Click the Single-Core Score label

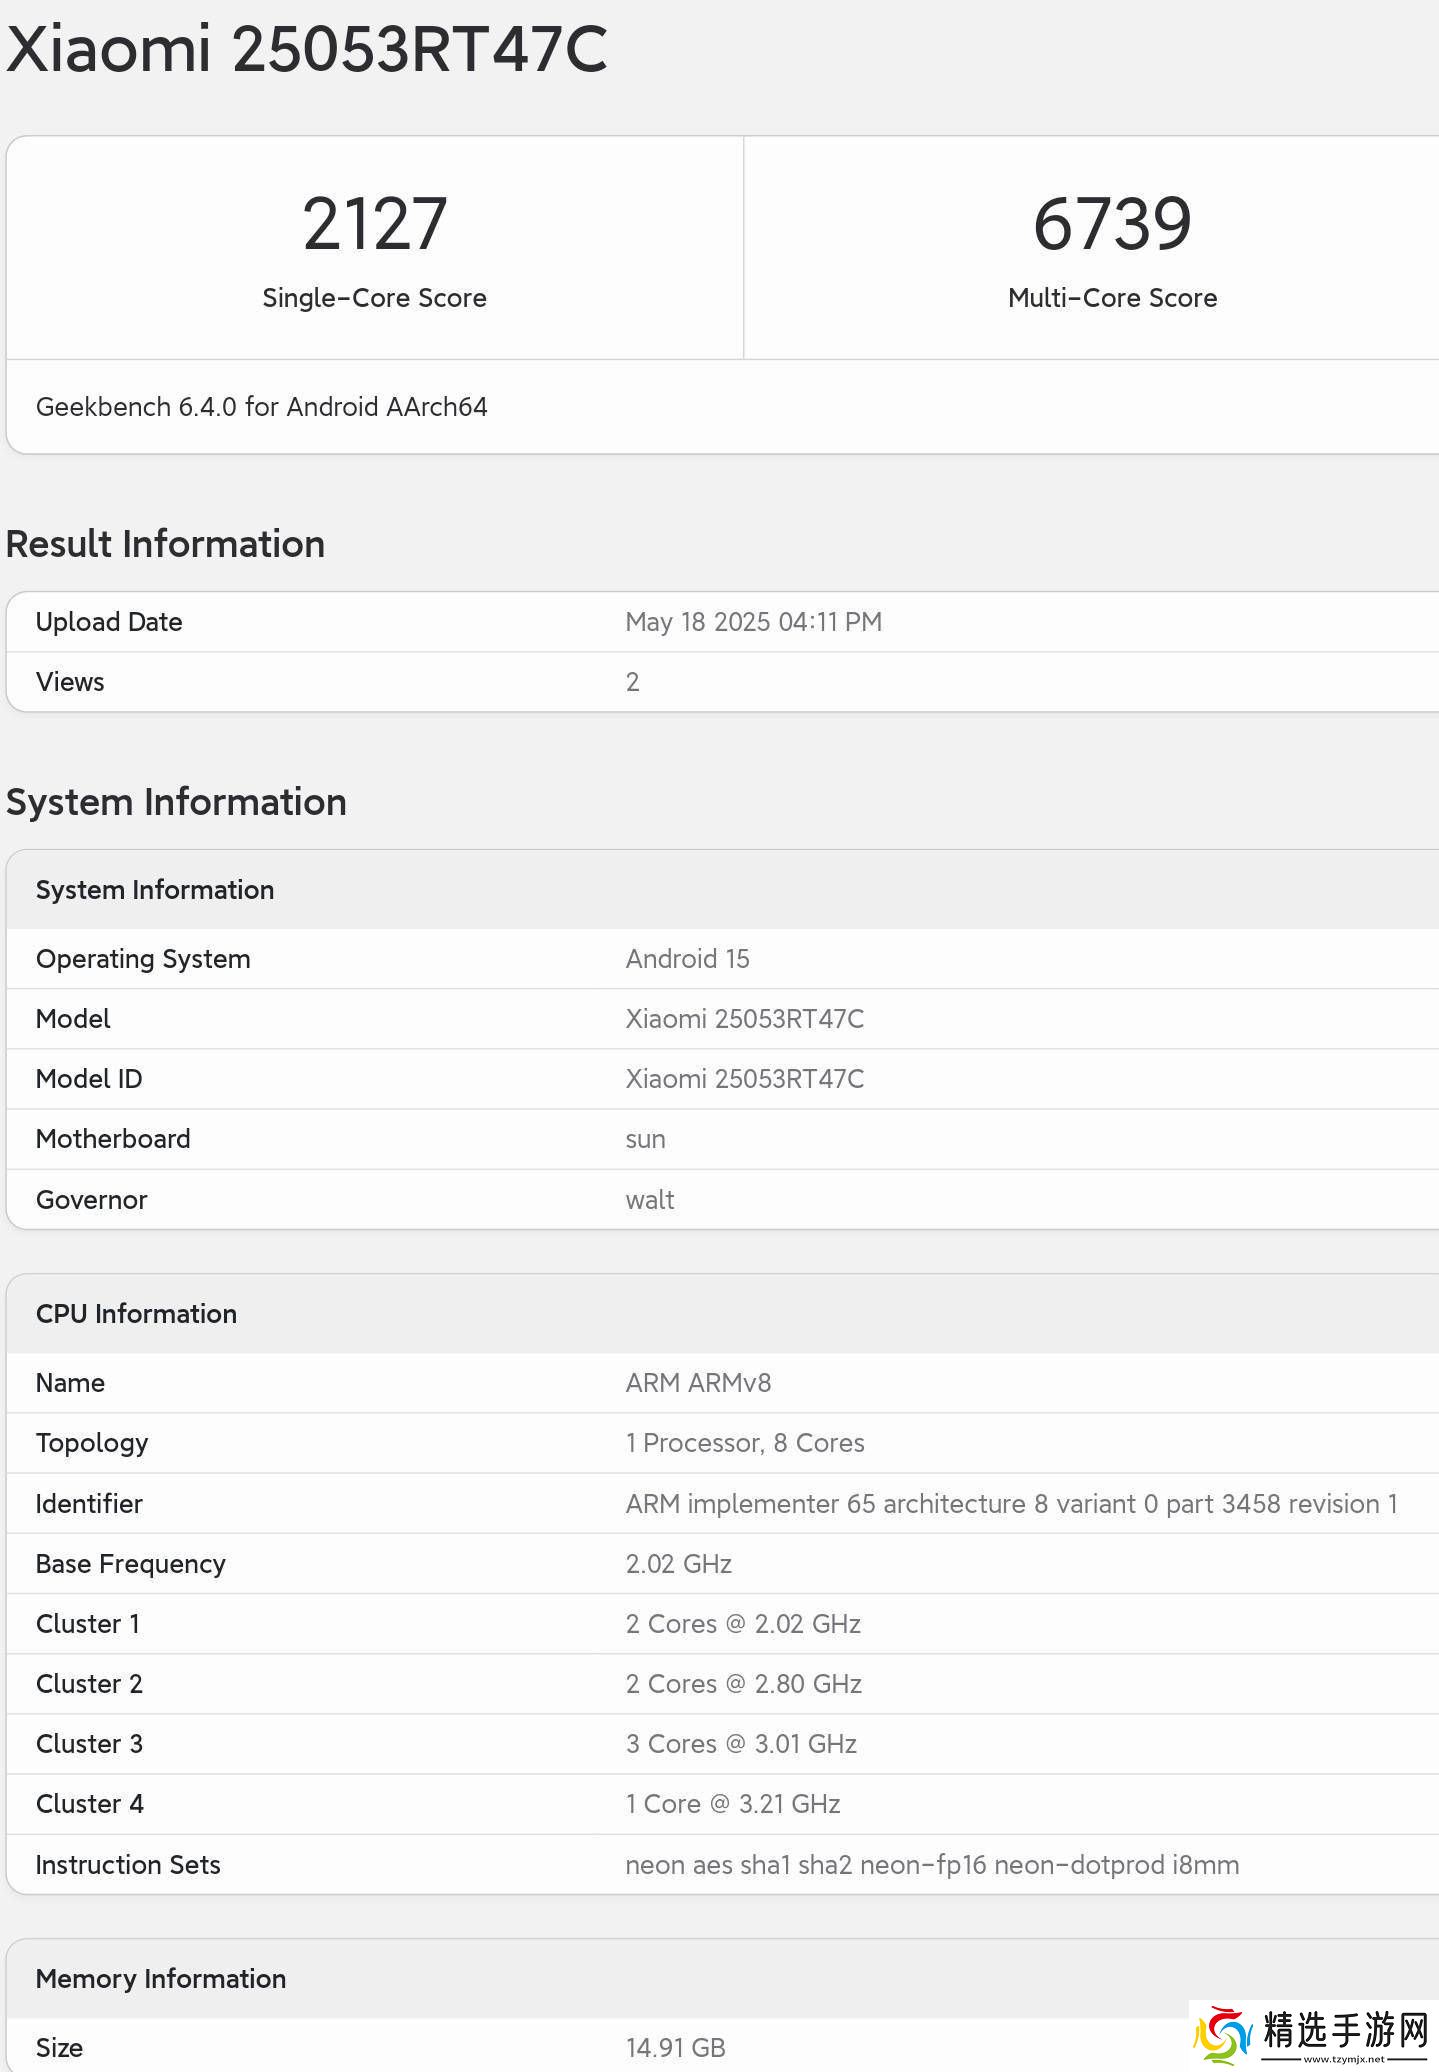click(x=374, y=298)
